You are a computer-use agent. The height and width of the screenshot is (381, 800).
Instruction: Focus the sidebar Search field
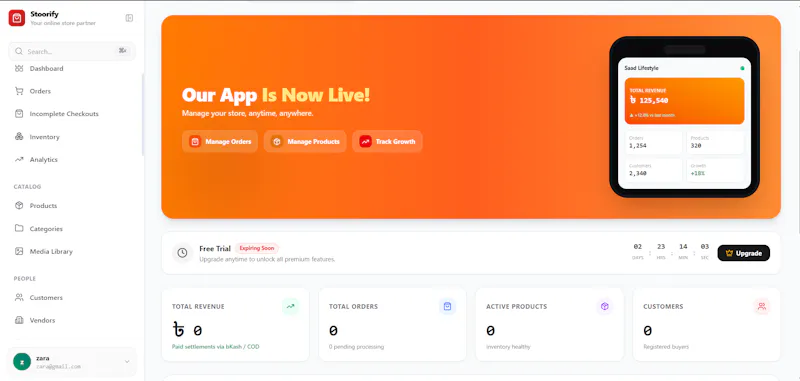click(x=72, y=51)
